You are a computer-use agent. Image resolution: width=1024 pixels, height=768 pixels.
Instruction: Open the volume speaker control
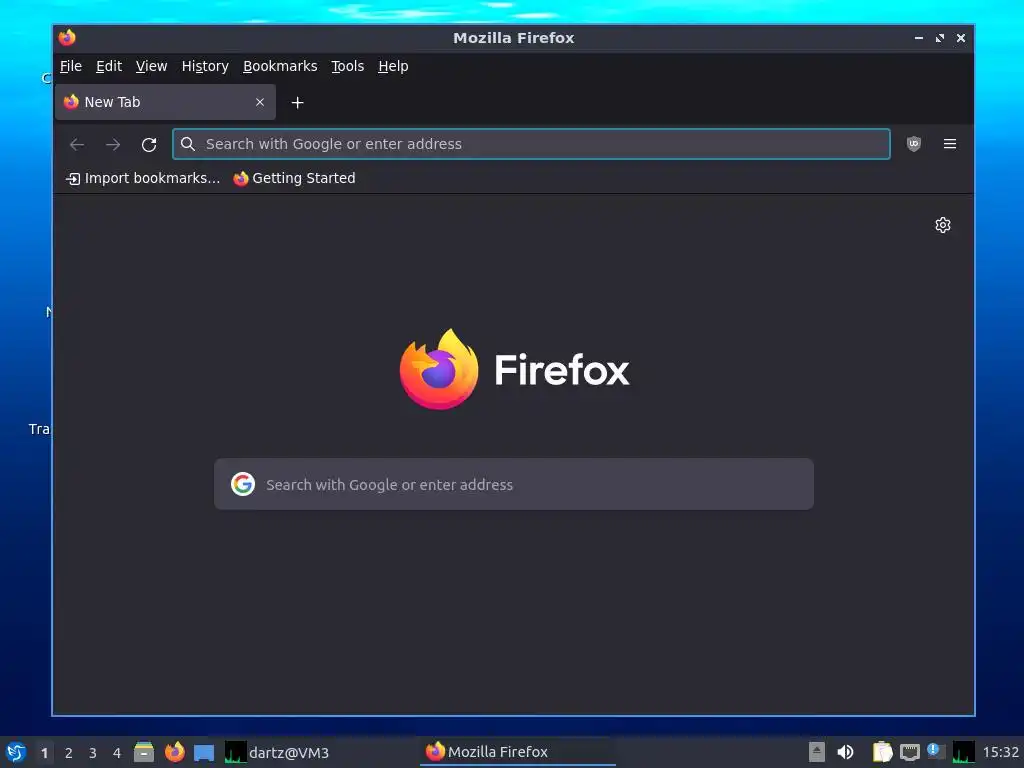[845, 752]
